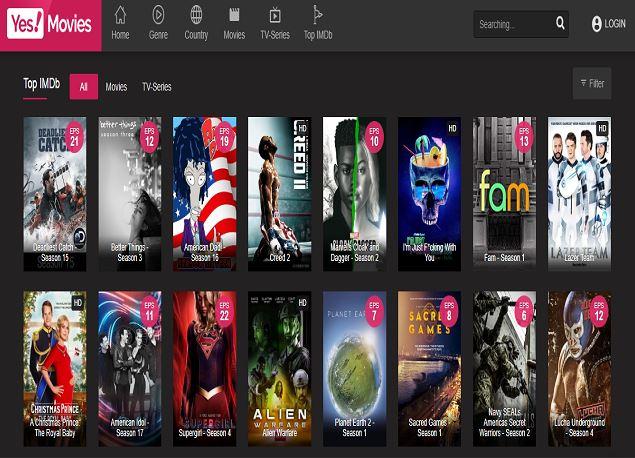
Task: Switch to the TV-Series filter tab
Action: [157, 87]
